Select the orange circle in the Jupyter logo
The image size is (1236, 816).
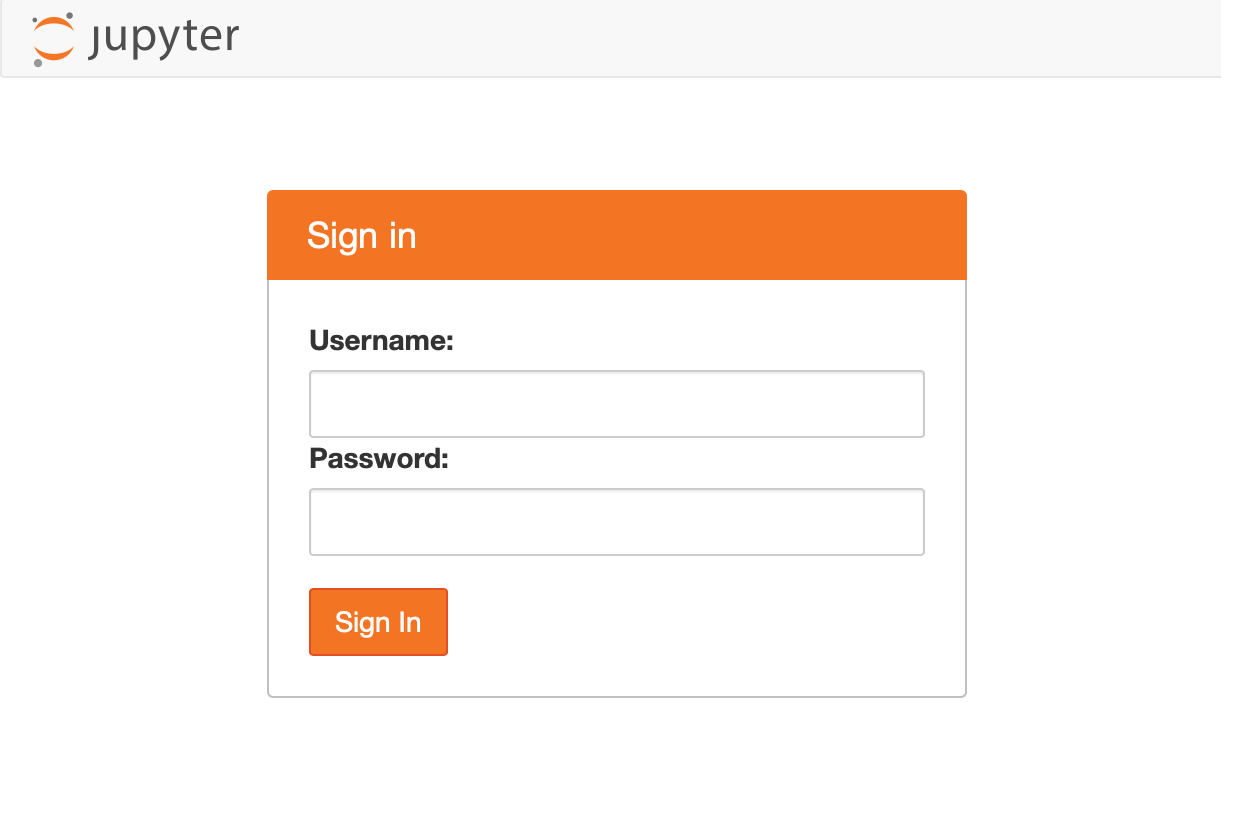pos(52,40)
